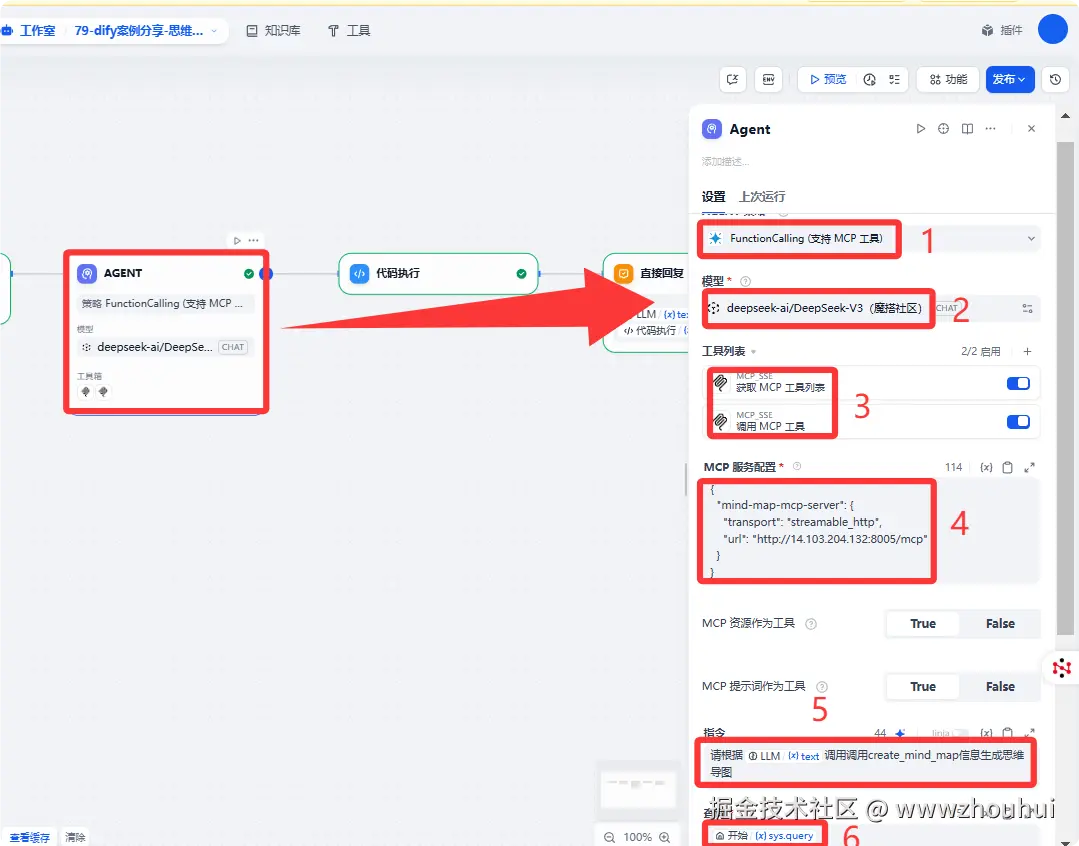Zoom in the canvas with plus magnifier

pos(665,837)
